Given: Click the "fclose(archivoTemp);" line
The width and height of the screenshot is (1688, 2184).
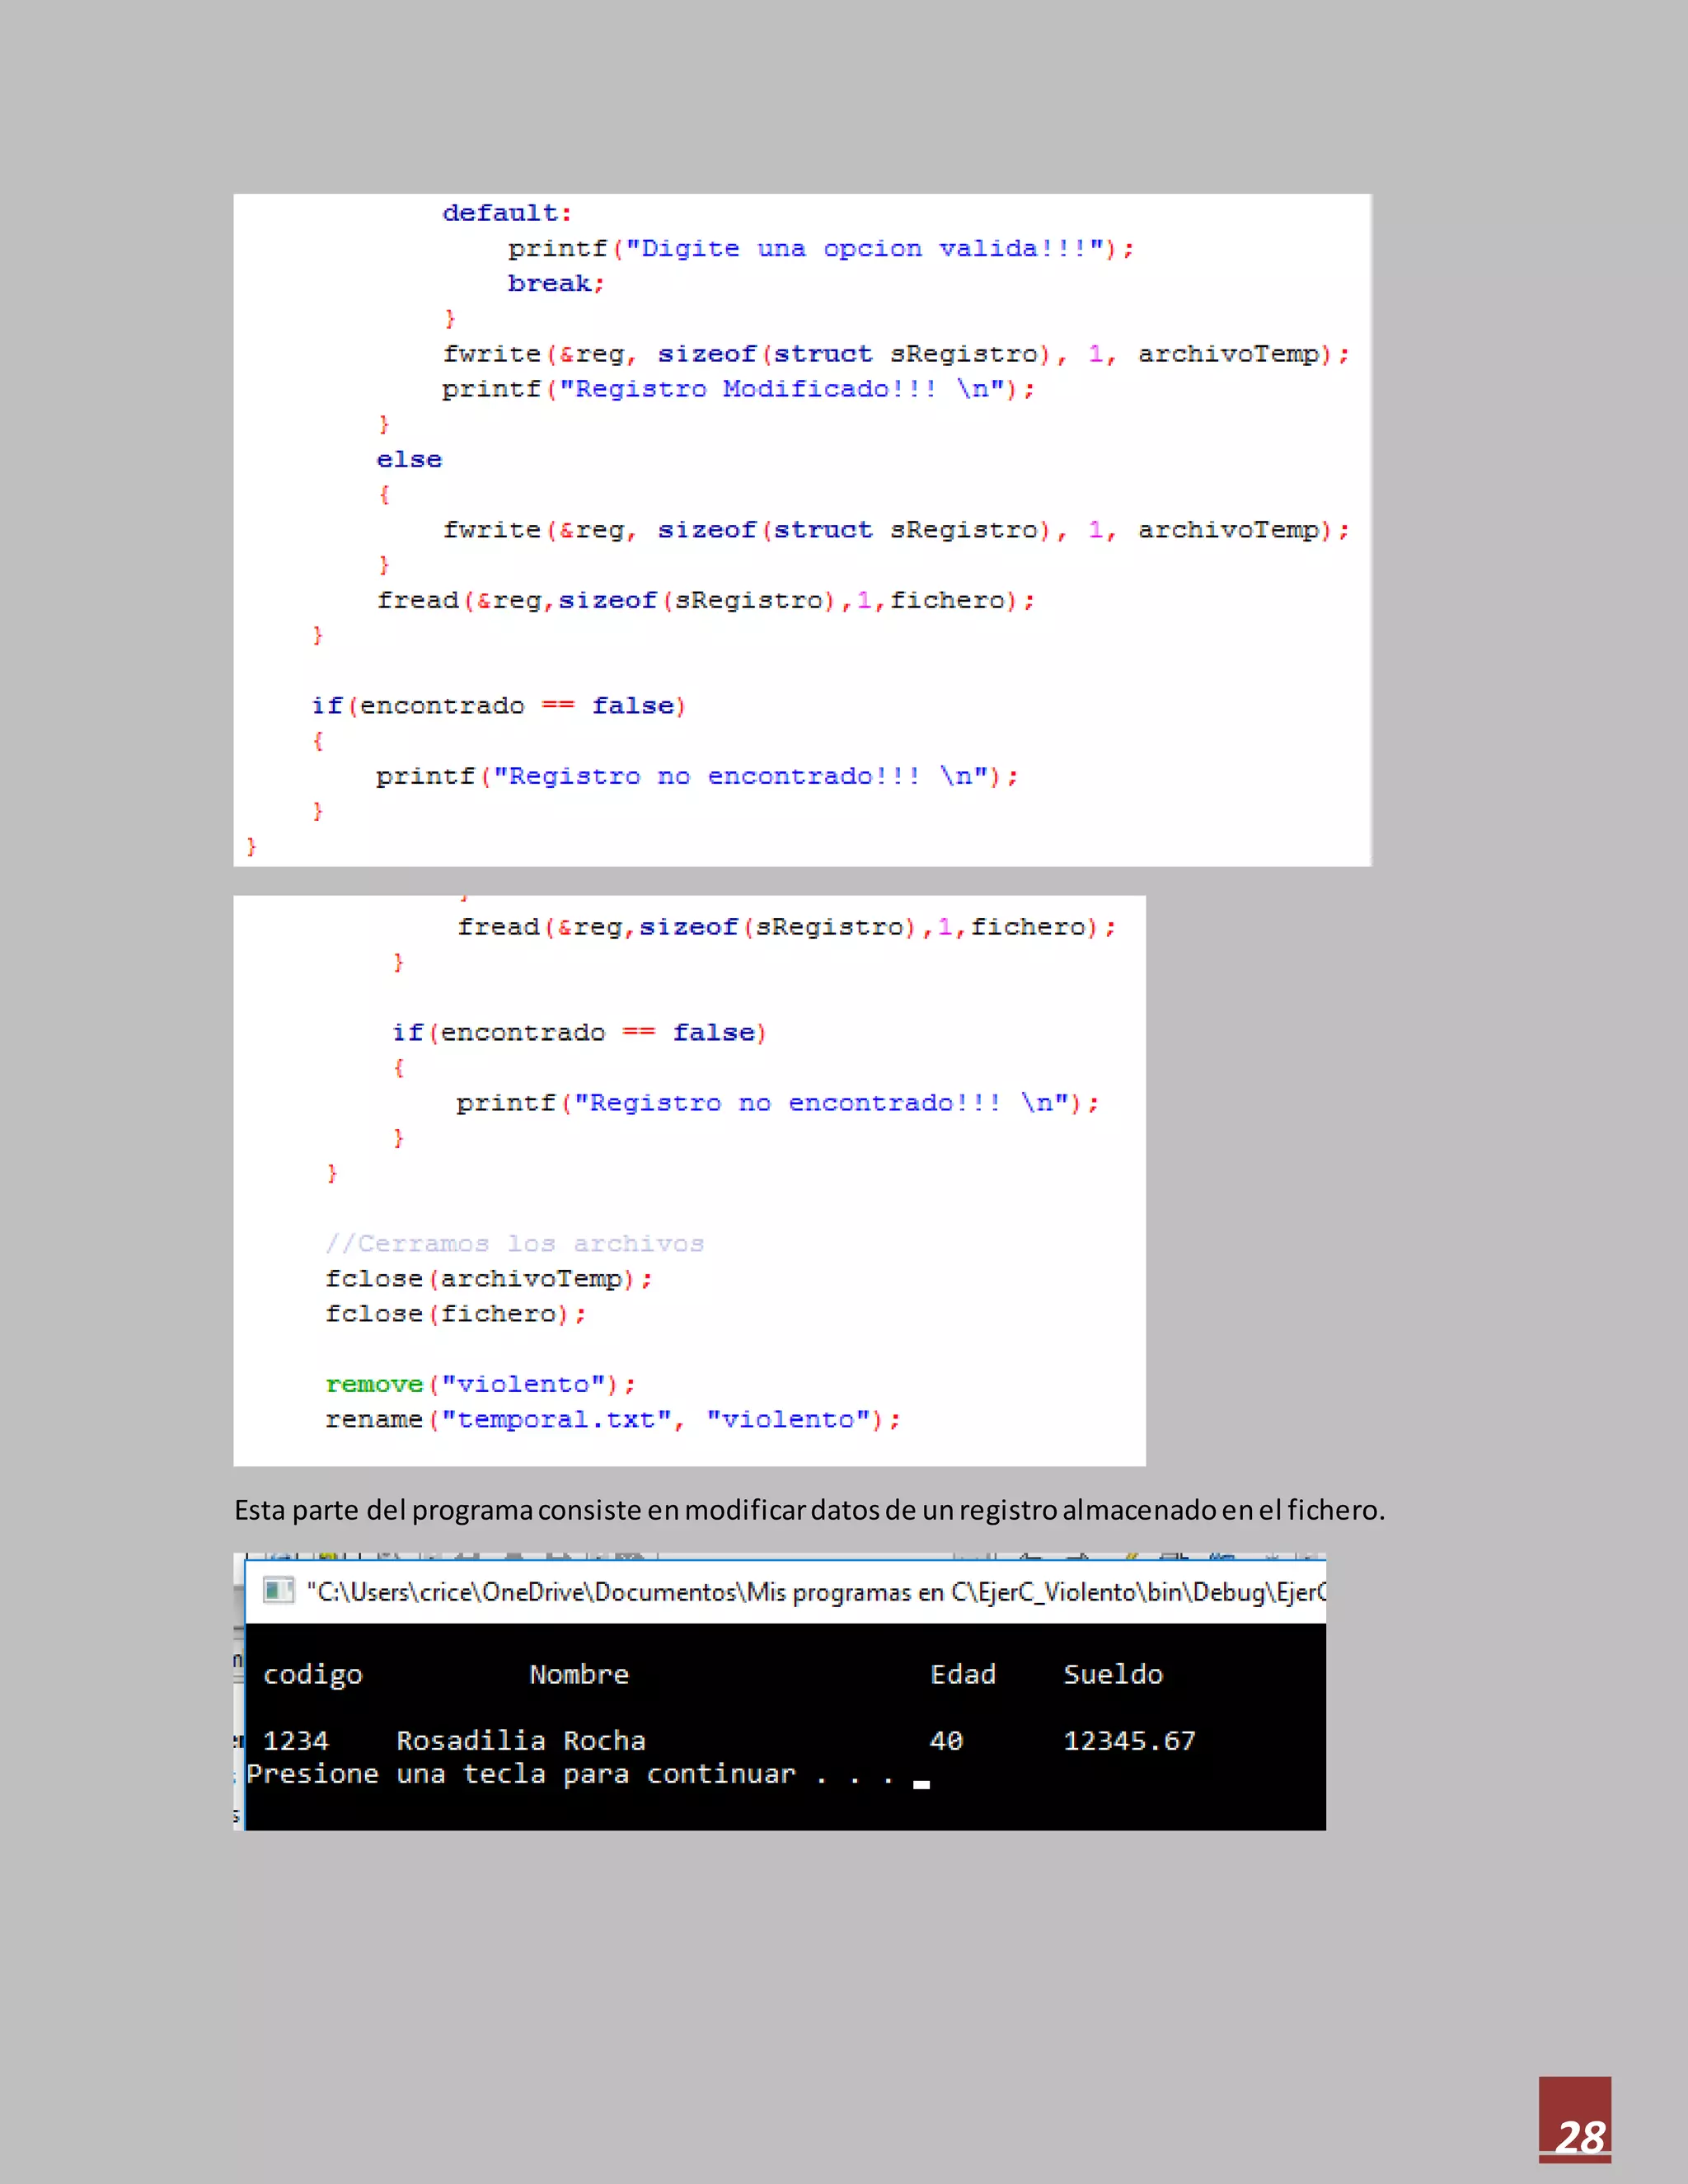Looking at the screenshot, I should click(x=489, y=1279).
